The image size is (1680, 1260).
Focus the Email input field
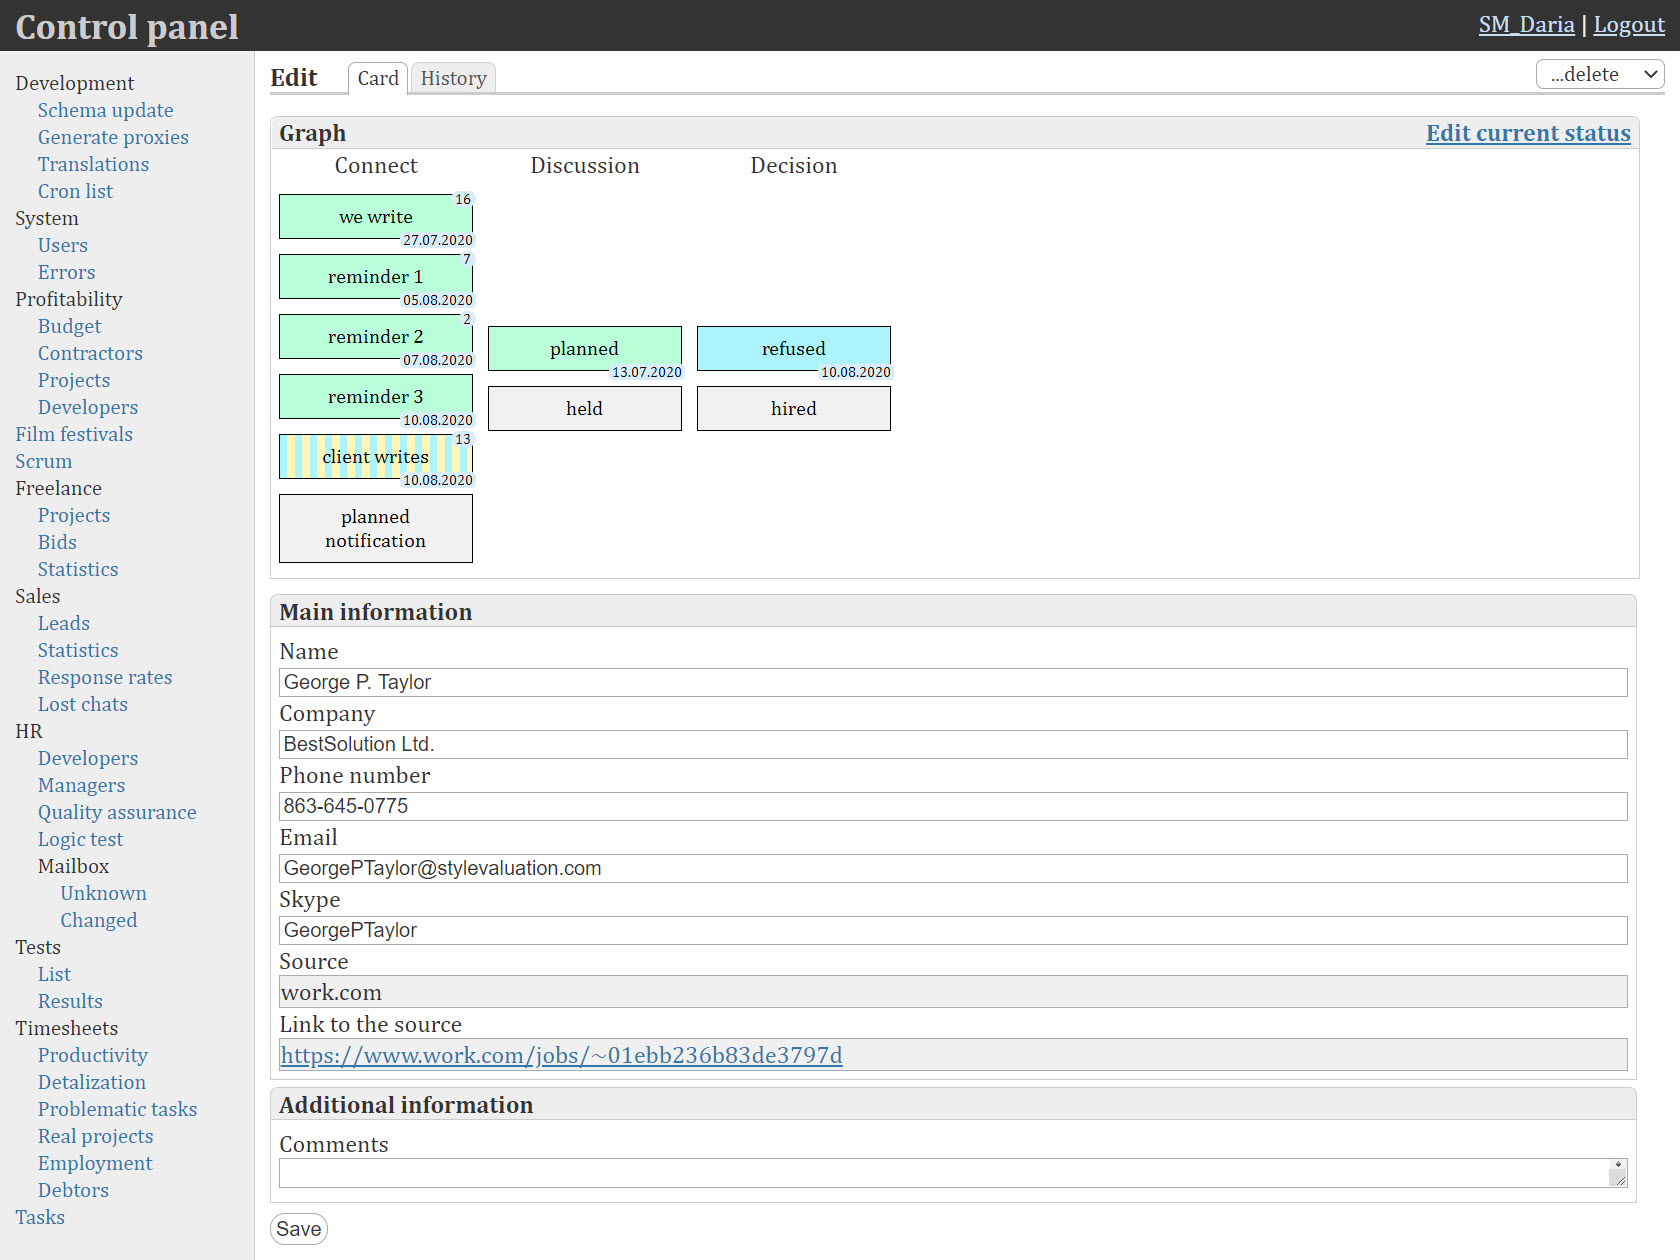tap(952, 869)
